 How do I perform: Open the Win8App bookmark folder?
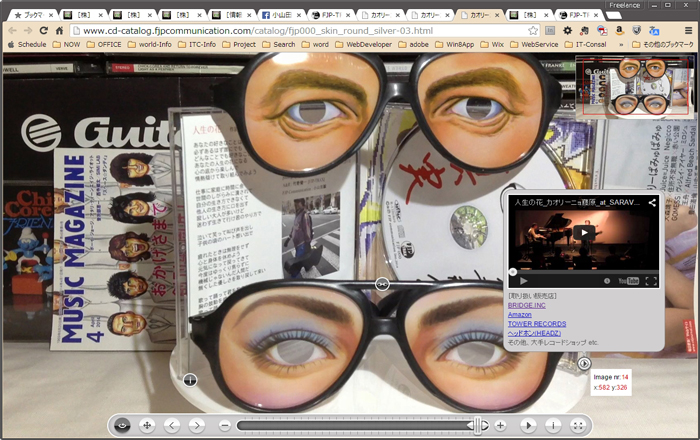pos(454,45)
